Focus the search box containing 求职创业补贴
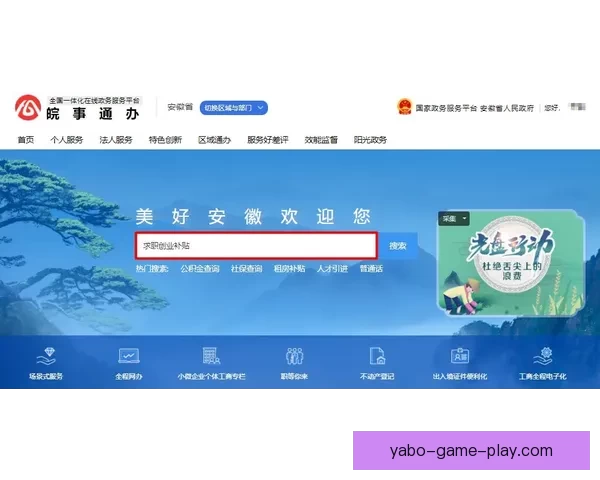 click(256, 245)
